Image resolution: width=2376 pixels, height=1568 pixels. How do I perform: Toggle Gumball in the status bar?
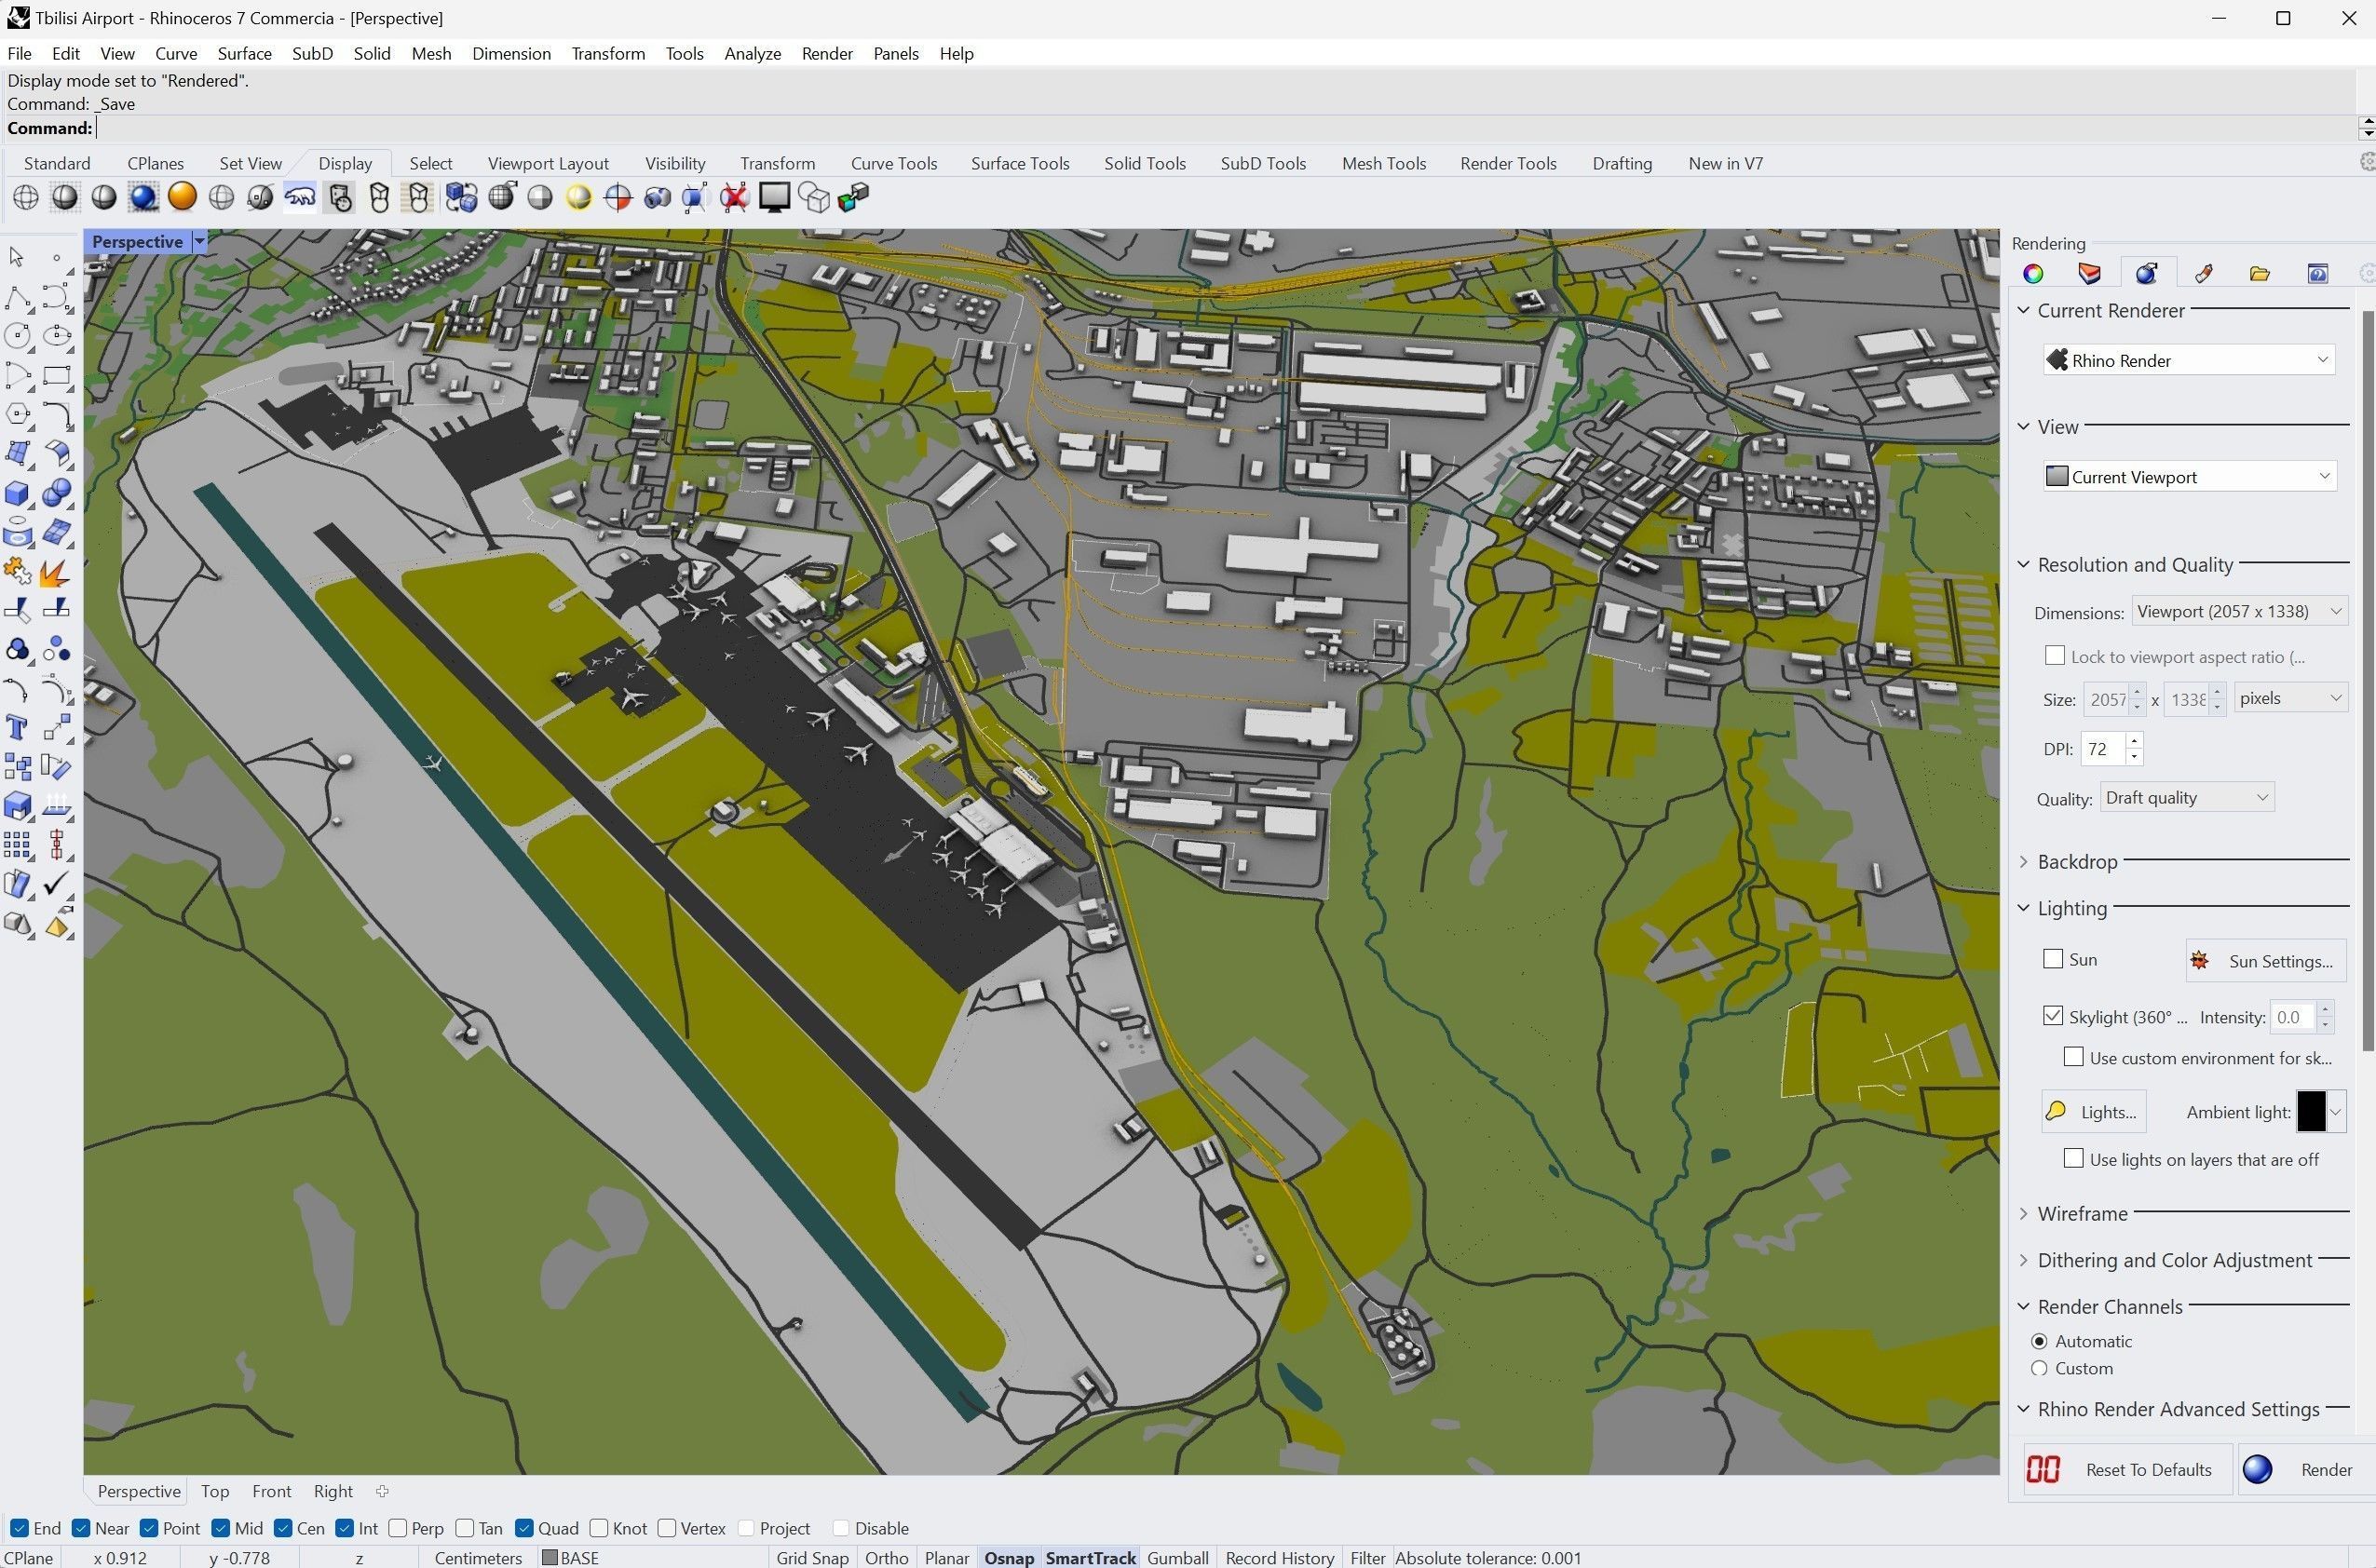pos(1178,1558)
